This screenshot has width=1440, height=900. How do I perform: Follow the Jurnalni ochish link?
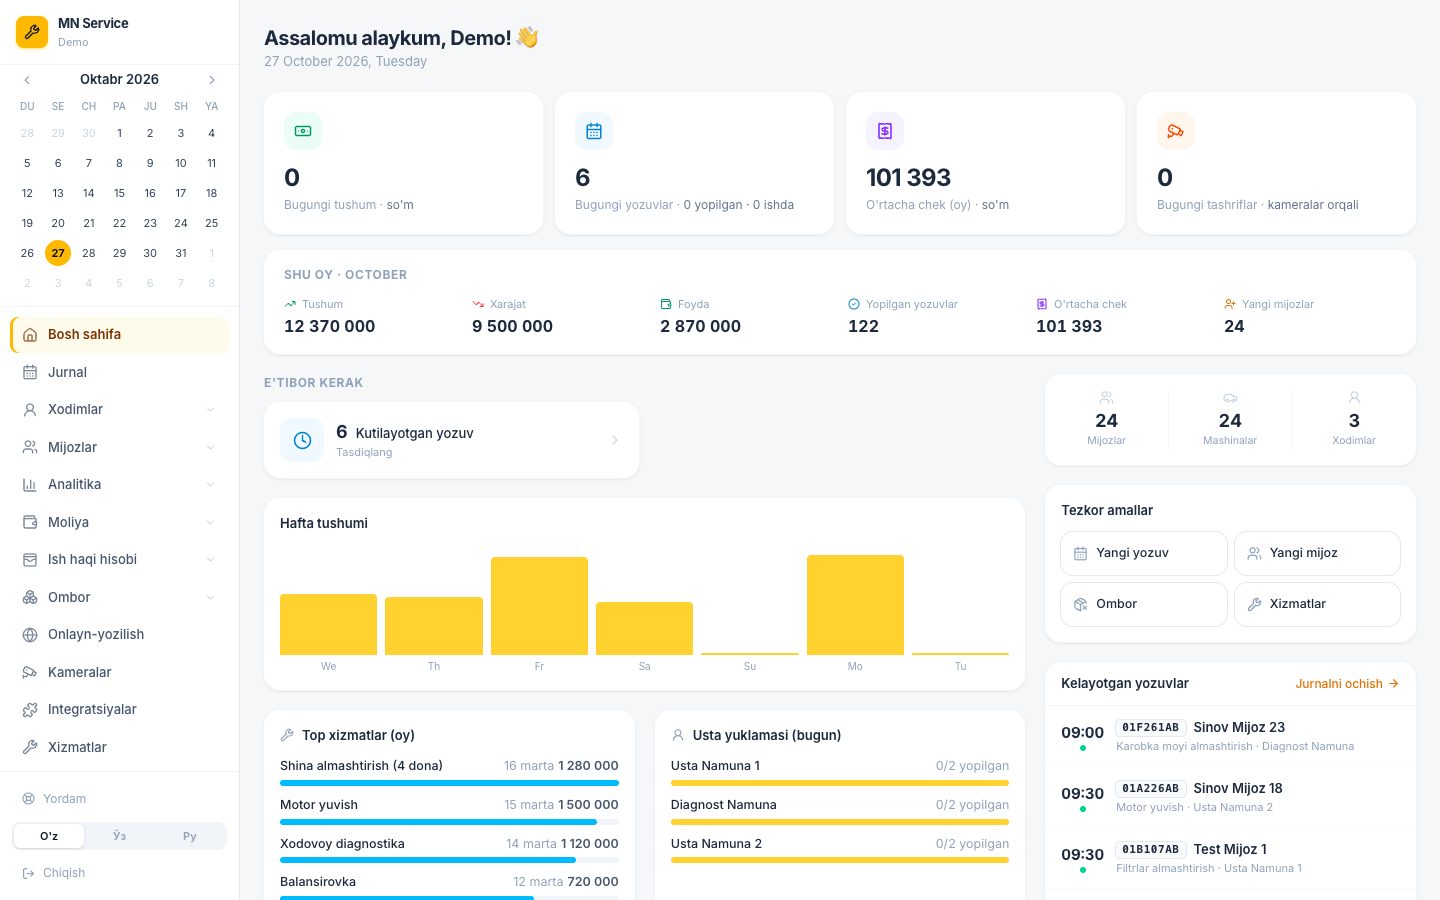[1347, 684]
